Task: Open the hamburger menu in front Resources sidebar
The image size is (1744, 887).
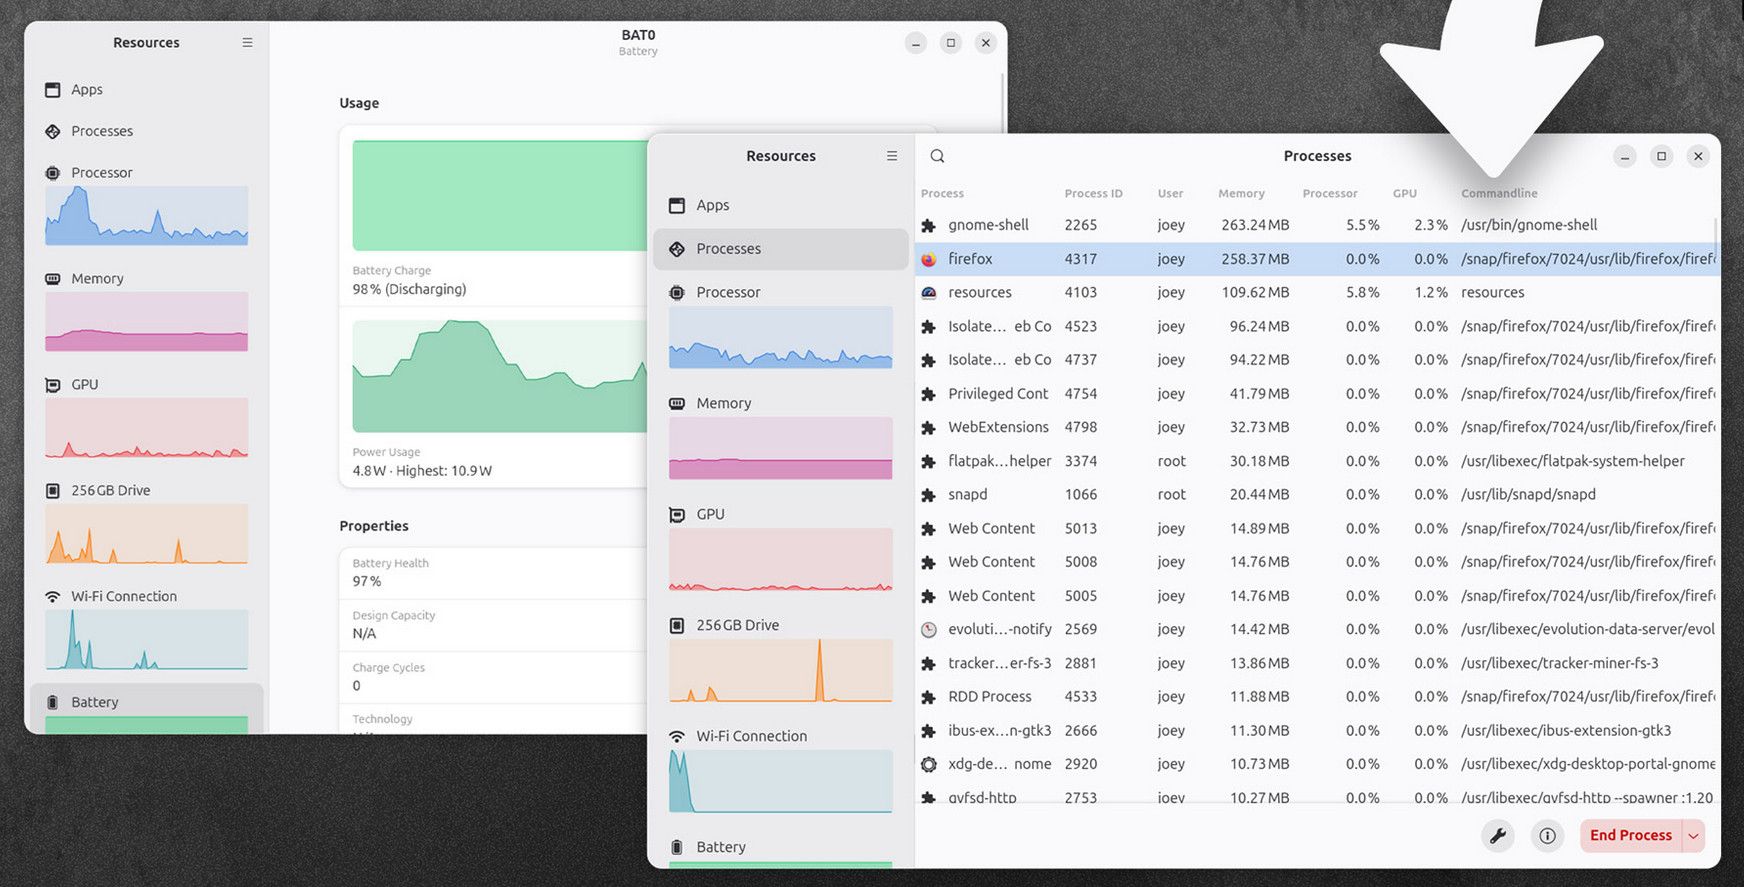Action: [x=892, y=156]
